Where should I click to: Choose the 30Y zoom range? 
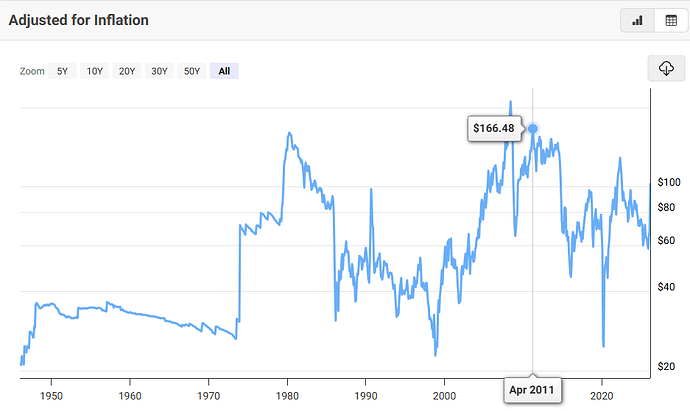(x=159, y=71)
